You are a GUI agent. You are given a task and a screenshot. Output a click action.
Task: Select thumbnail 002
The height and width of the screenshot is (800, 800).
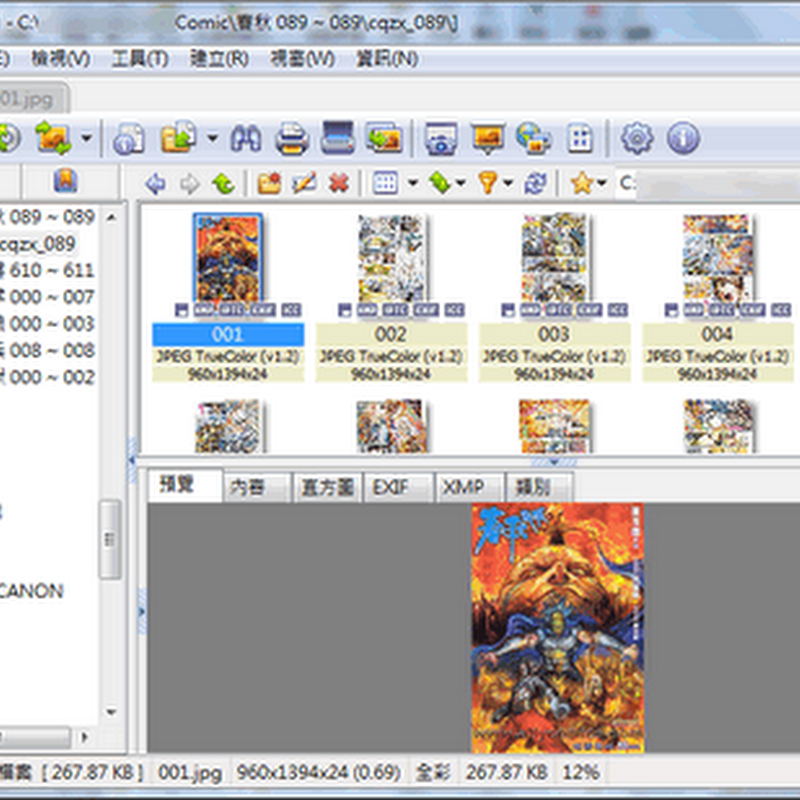(391, 258)
